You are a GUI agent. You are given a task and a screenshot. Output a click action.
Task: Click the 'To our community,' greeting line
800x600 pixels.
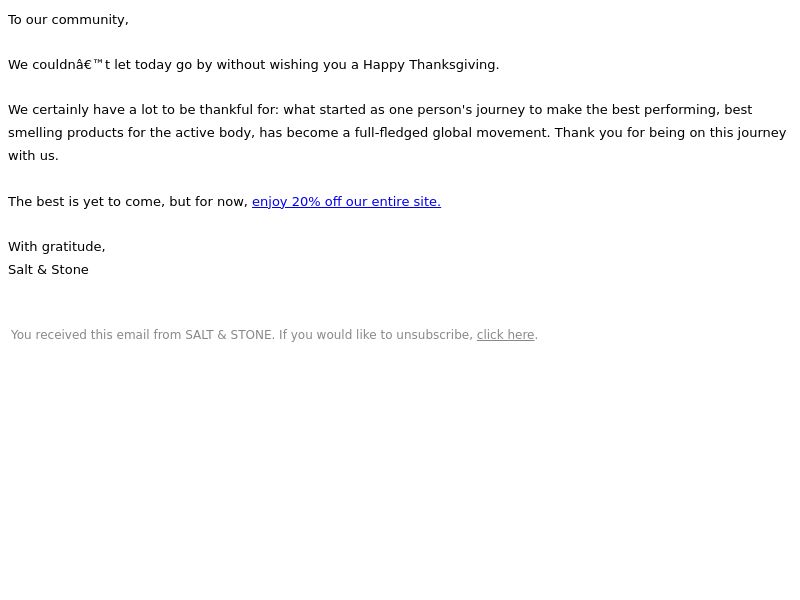tap(68, 19)
